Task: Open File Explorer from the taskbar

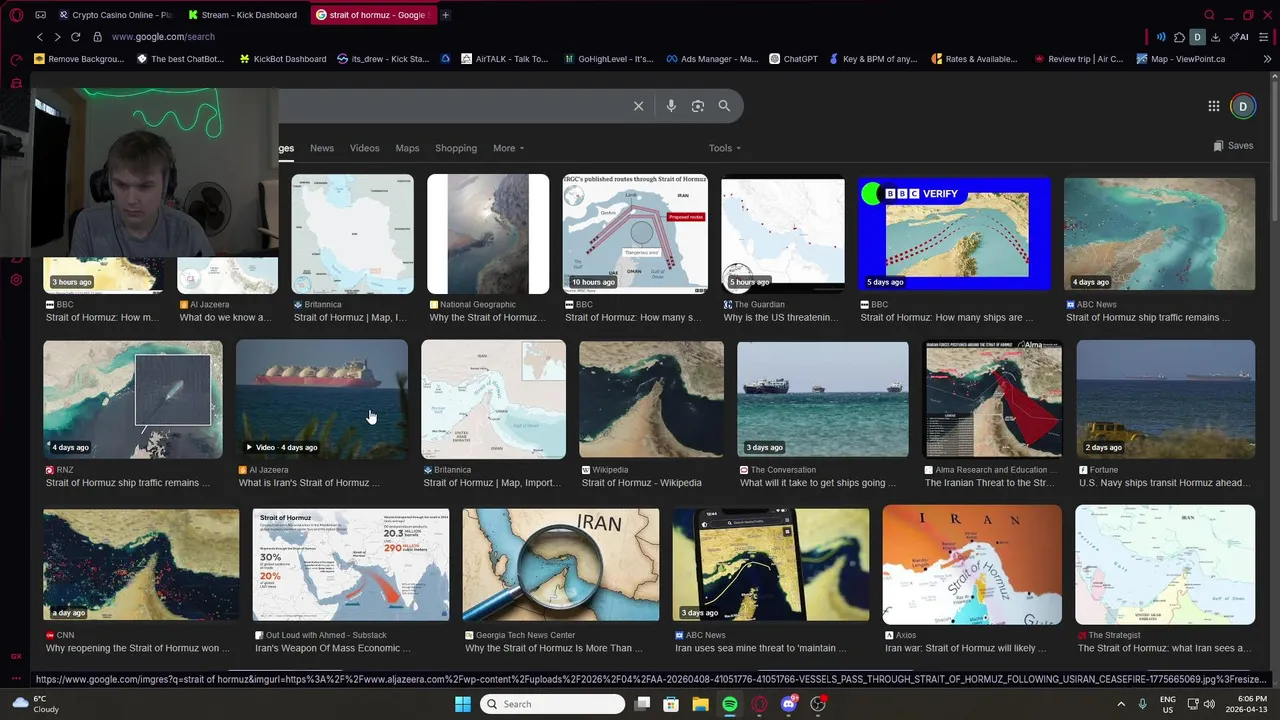Action: click(x=701, y=704)
